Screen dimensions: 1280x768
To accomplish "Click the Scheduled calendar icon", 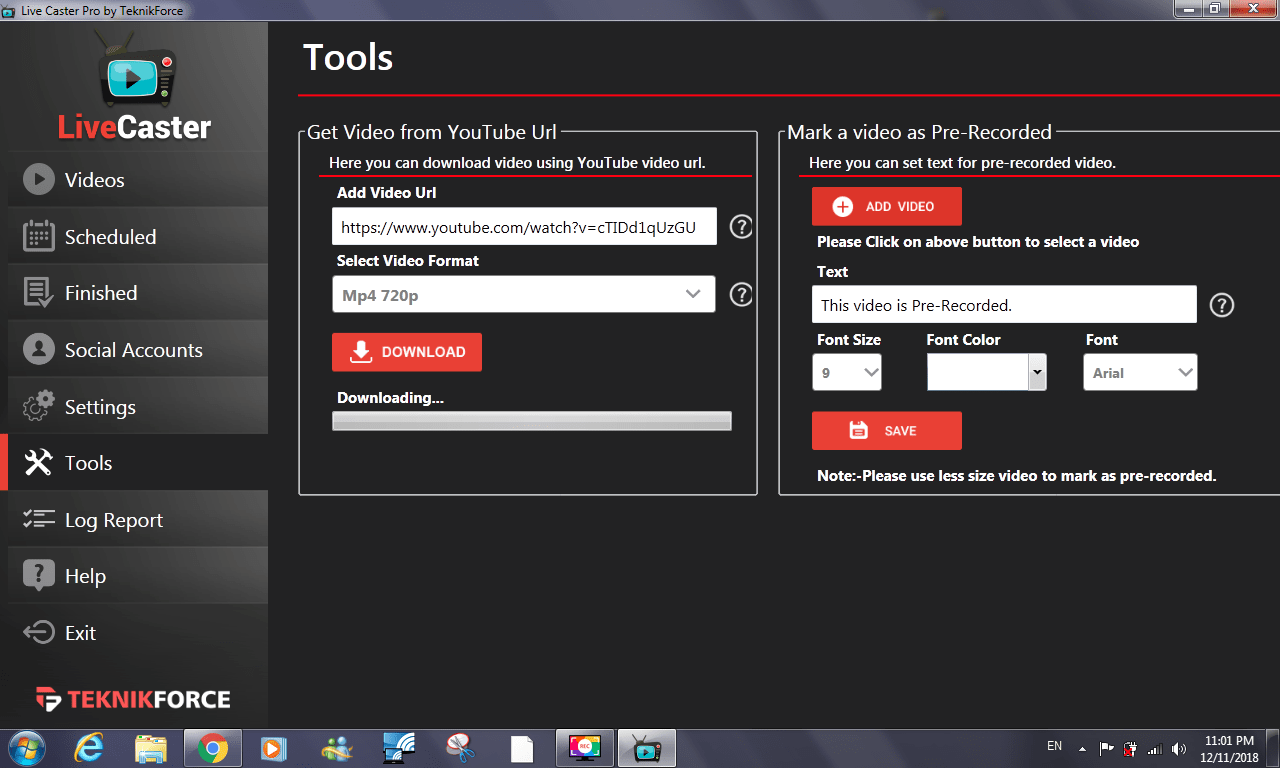I will (x=39, y=237).
